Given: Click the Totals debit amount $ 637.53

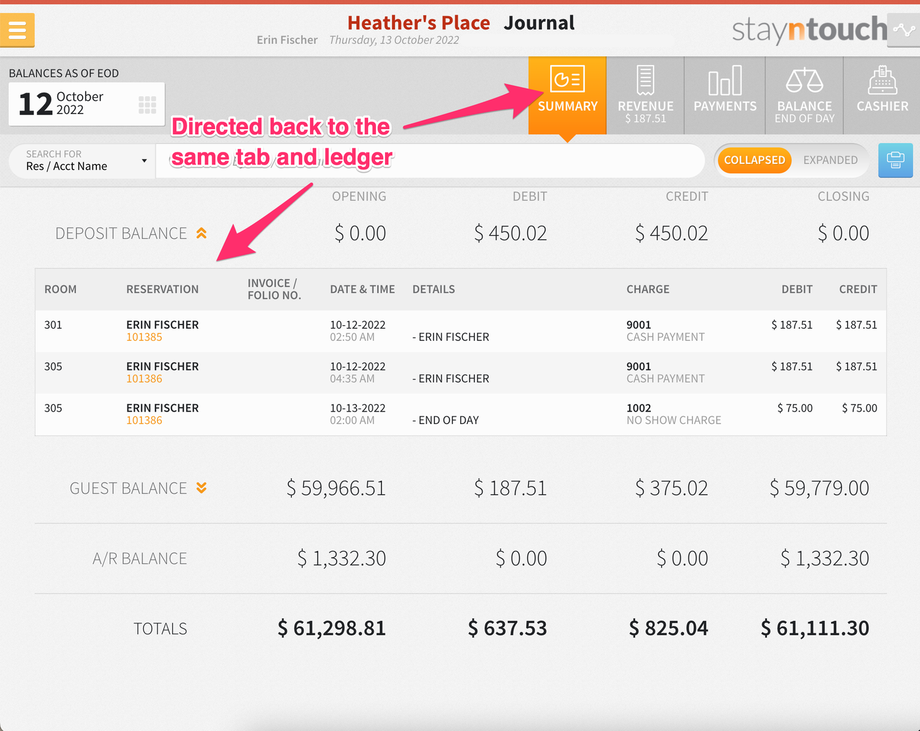Looking at the screenshot, I should coord(508,628).
